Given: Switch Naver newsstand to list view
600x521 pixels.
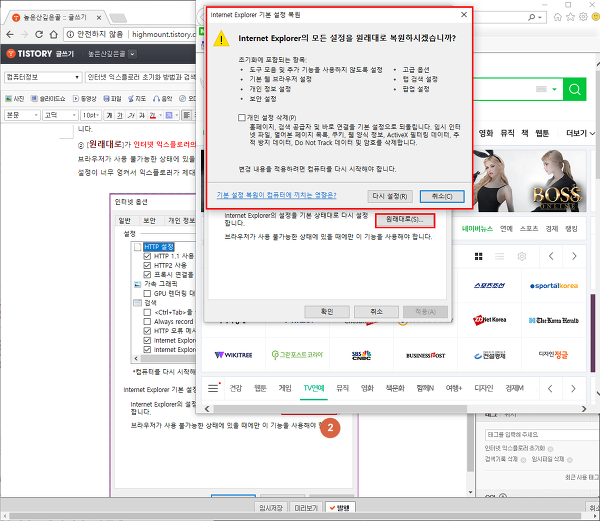Looking at the screenshot, I should tap(499, 256).
